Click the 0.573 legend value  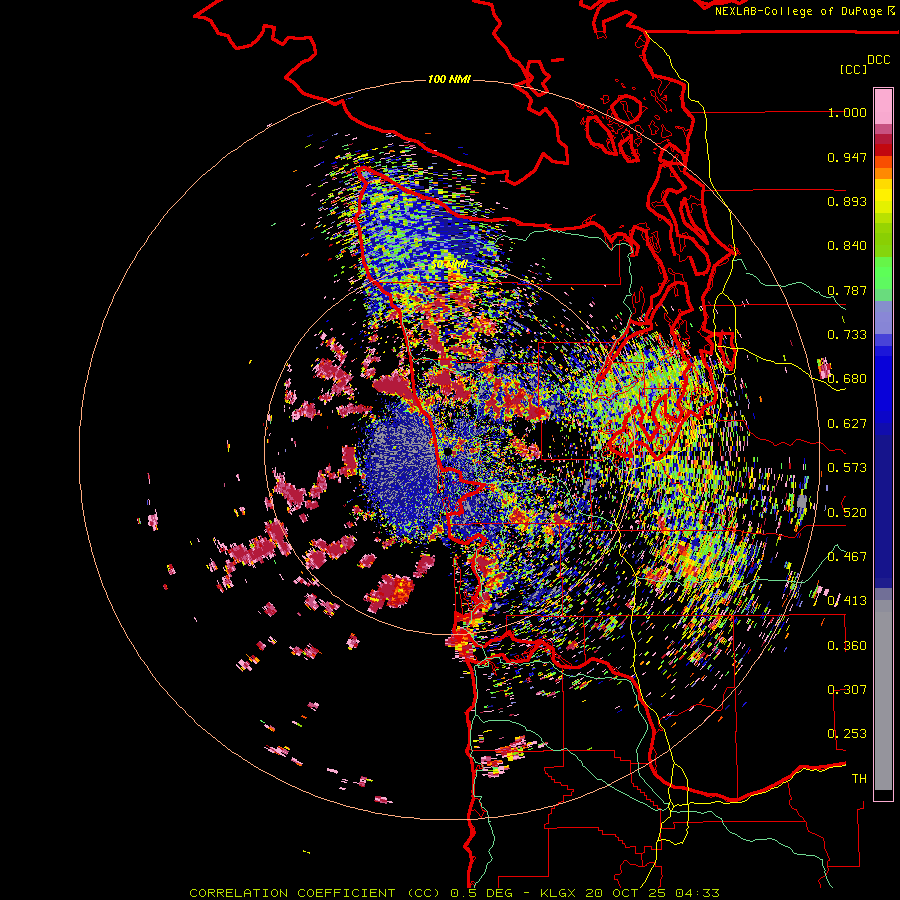click(x=847, y=468)
